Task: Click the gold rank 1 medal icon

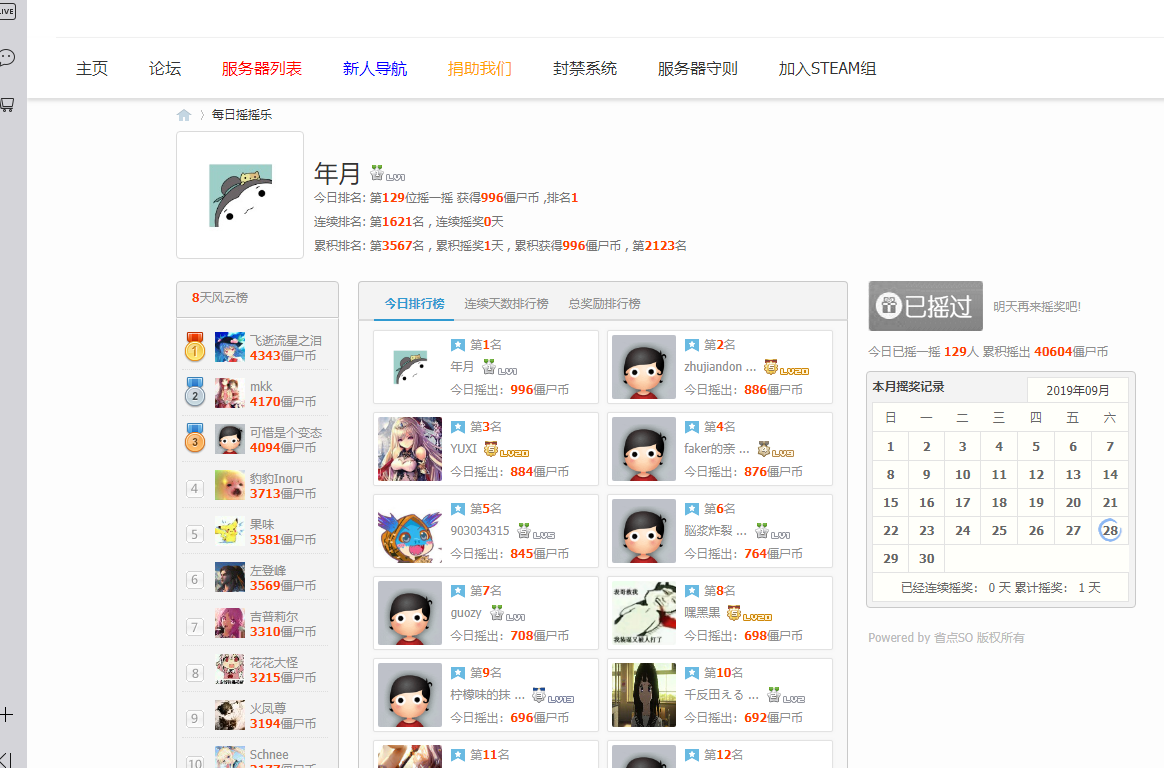Action: [195, 347]
